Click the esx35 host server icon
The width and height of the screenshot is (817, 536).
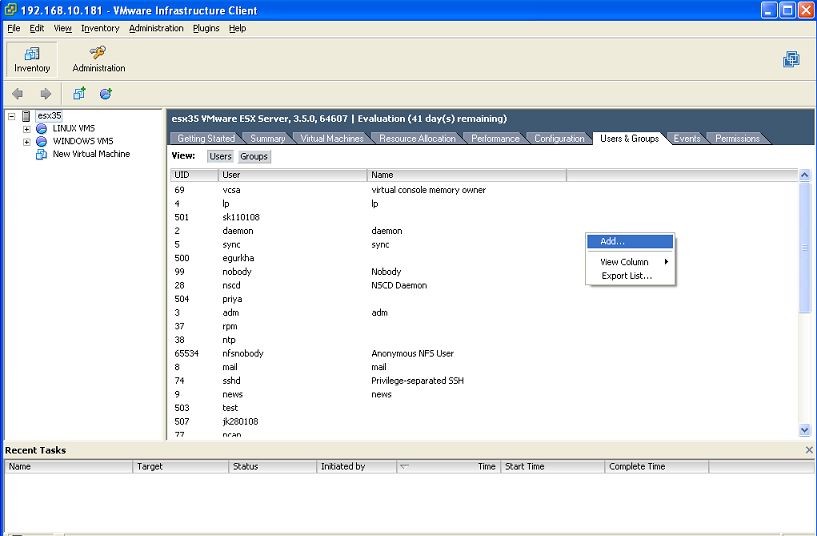(26, 116)
